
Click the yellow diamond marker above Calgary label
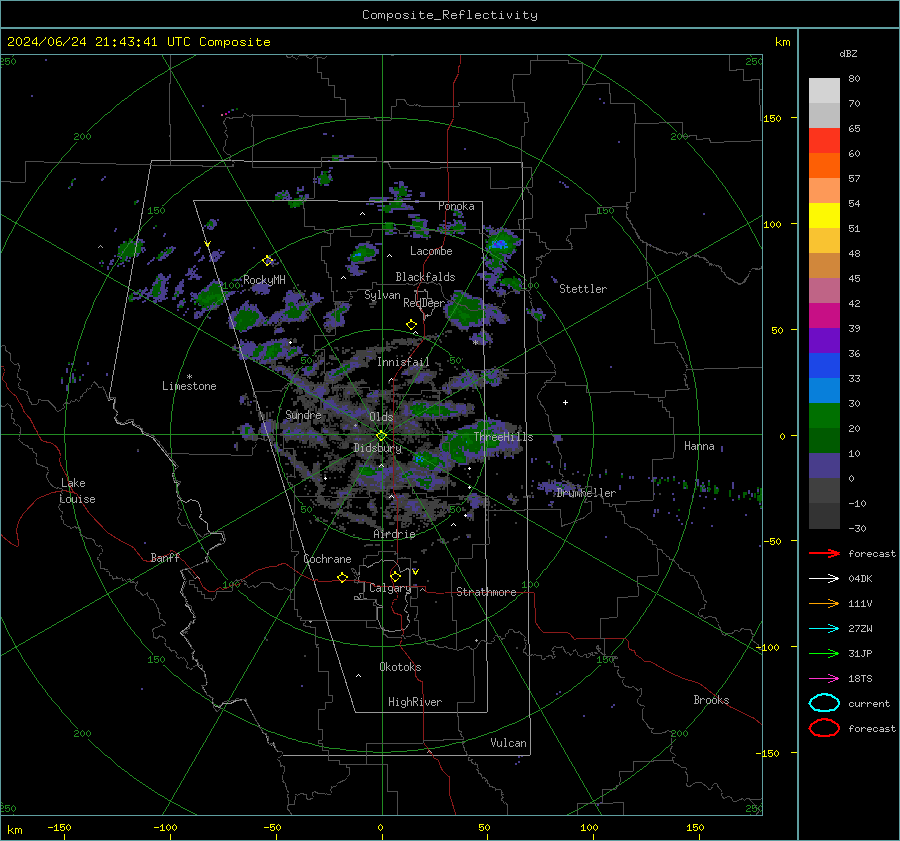click(x=395, y=576)
